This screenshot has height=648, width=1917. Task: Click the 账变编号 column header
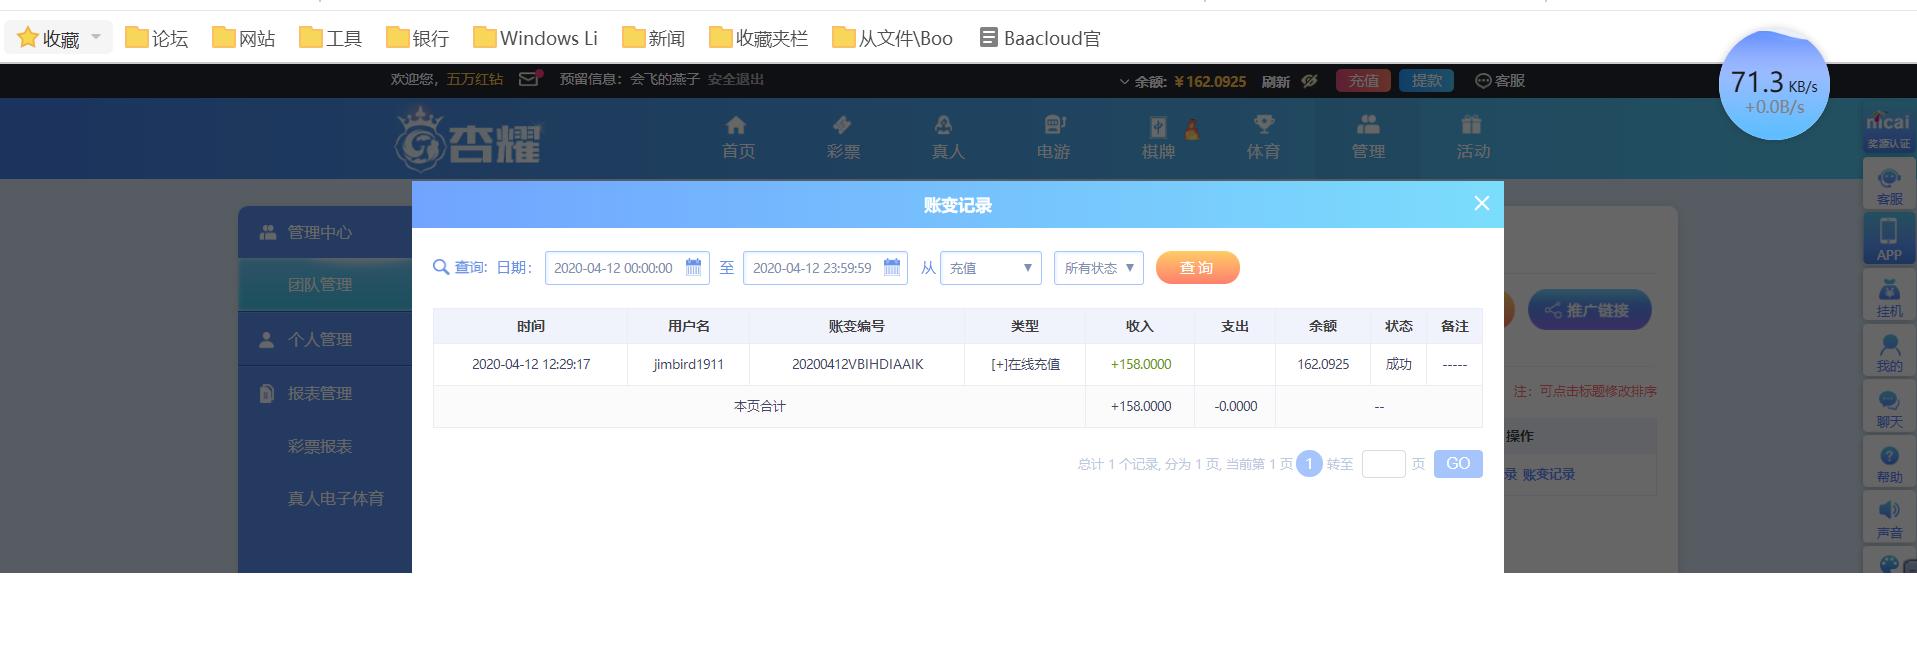[x=857, y=326]
